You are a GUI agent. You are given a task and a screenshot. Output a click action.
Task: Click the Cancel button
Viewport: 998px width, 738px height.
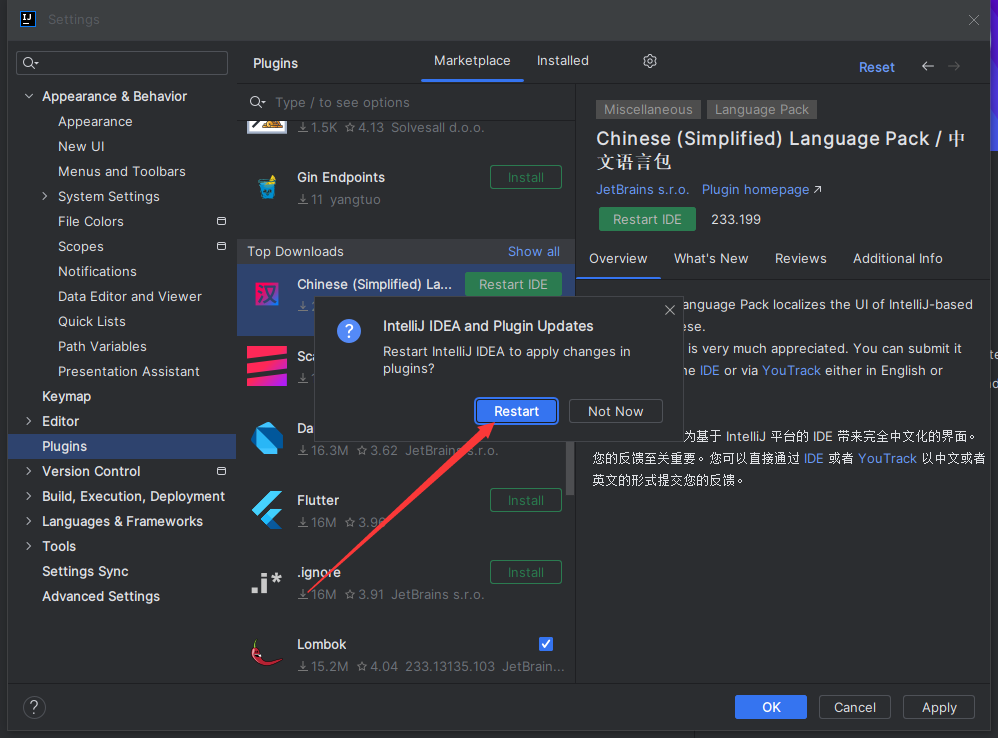(x=854, y=707)
